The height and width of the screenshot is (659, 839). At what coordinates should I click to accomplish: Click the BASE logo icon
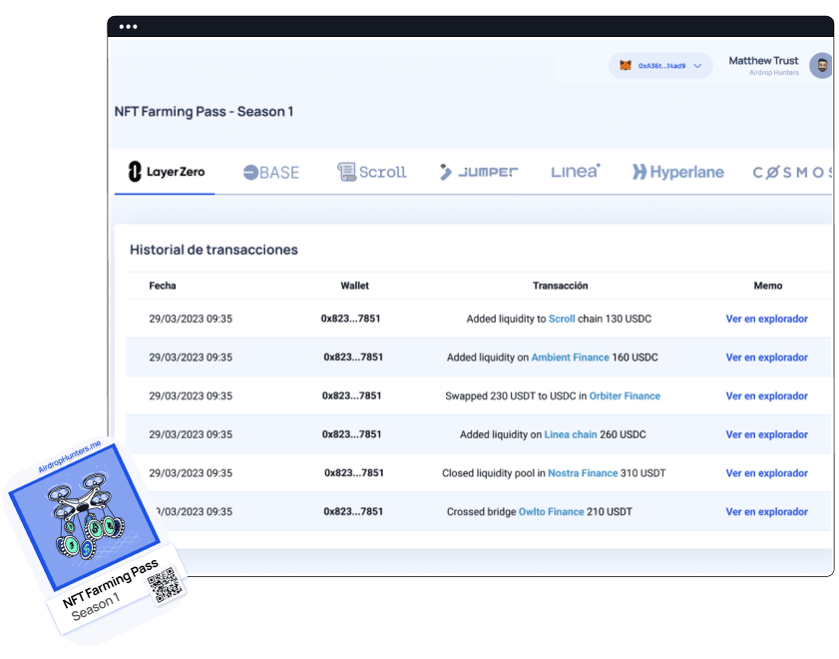point(250,173)
